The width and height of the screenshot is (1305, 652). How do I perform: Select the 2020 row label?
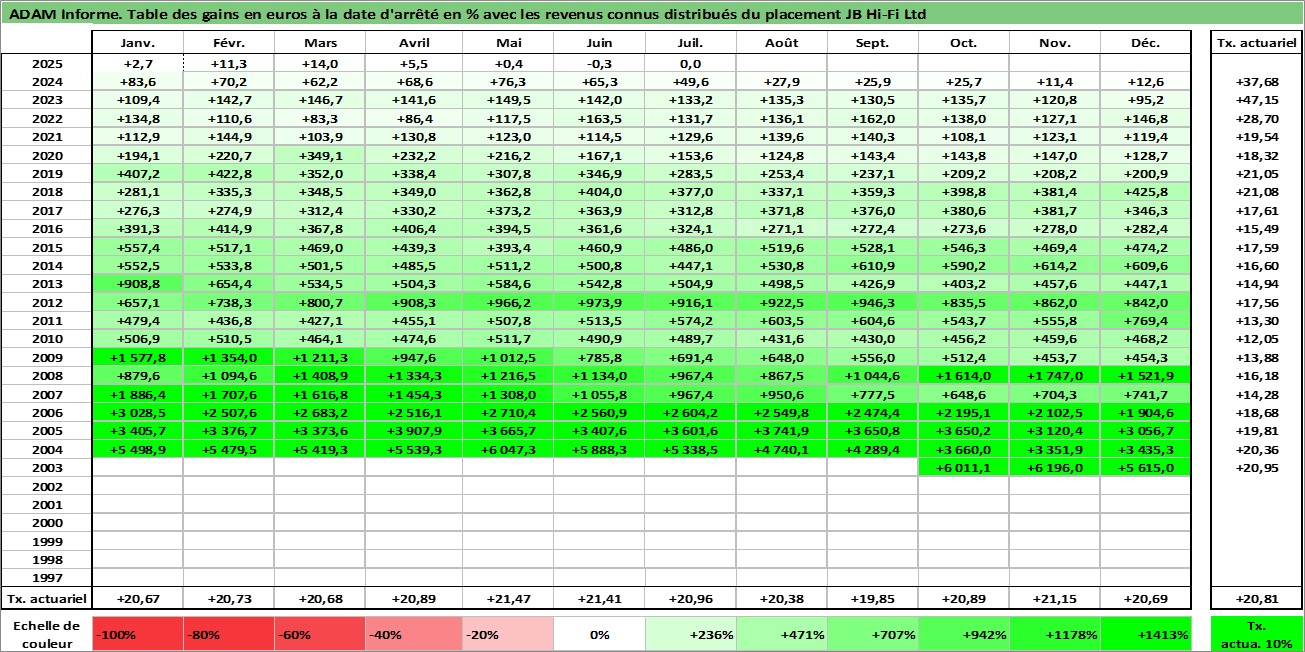click(46, 155)
